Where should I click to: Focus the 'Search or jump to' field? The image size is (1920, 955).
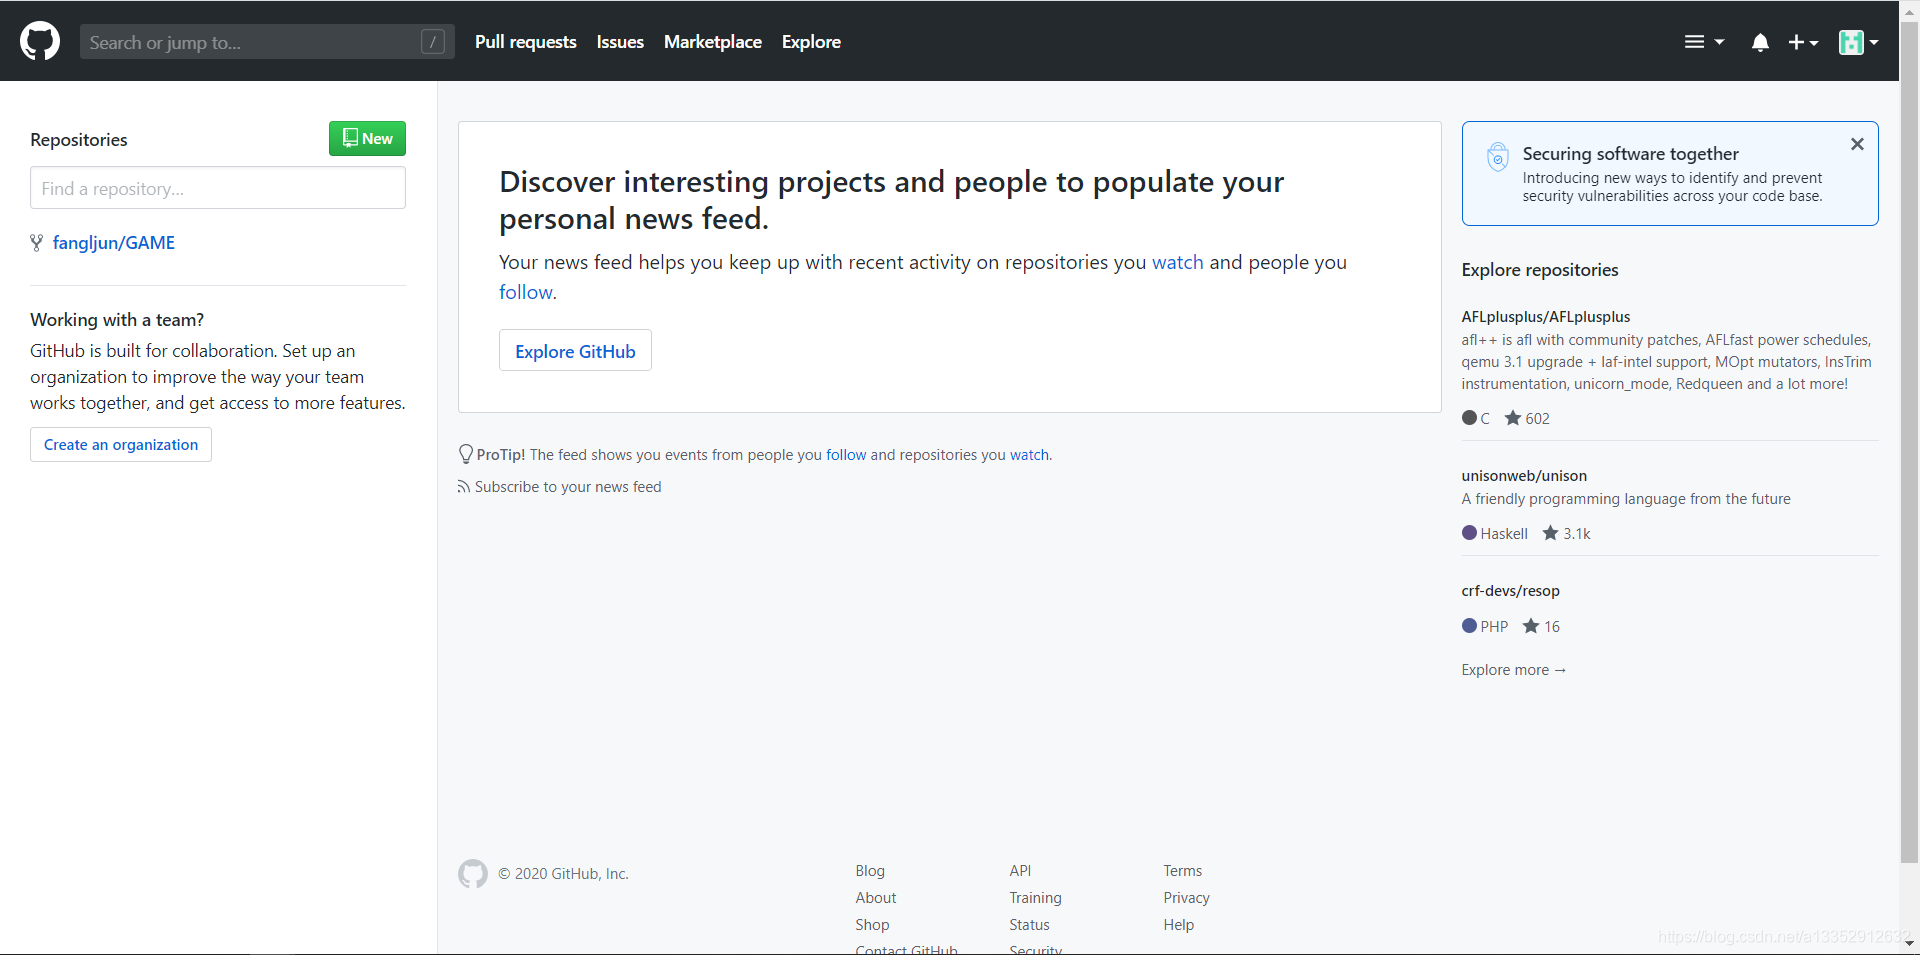coord(267,42)
